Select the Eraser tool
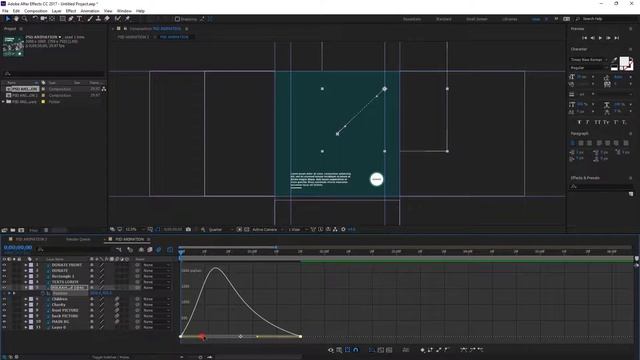The height and width of the screenshot is (360, 640). (x=107, y=19)
